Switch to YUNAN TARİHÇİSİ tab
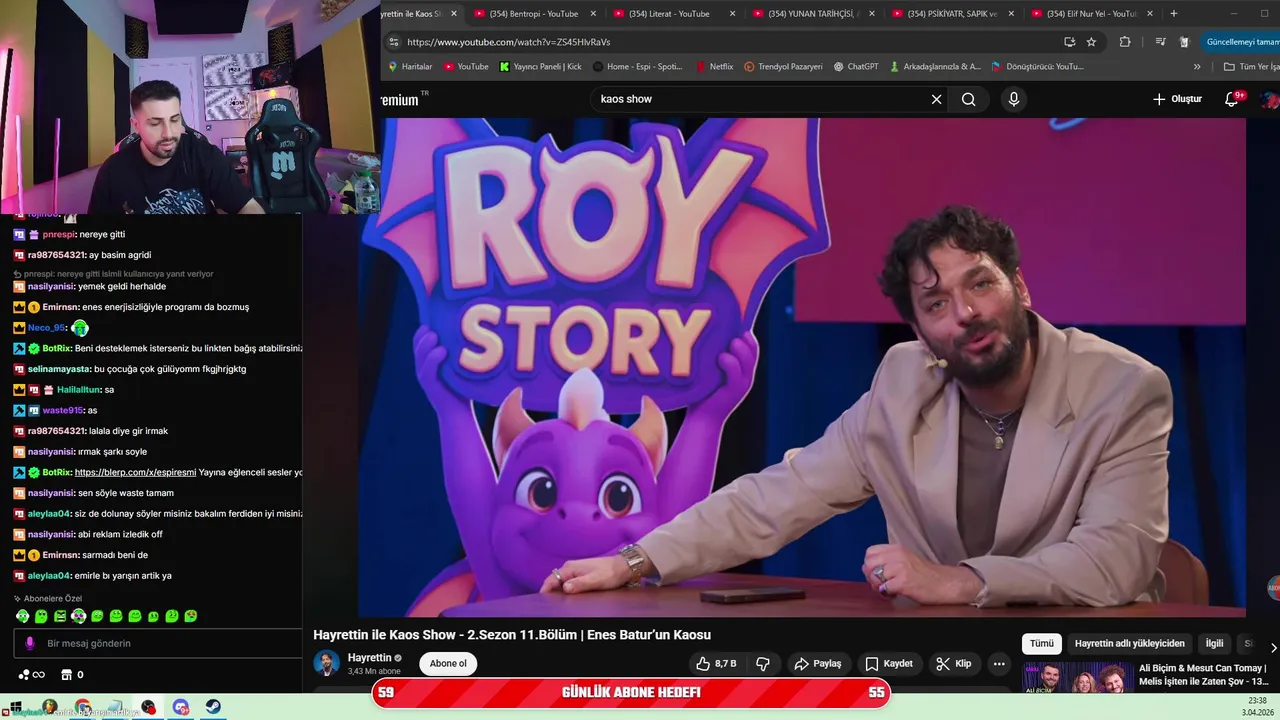1280x720 pixels. click(814, 14)
